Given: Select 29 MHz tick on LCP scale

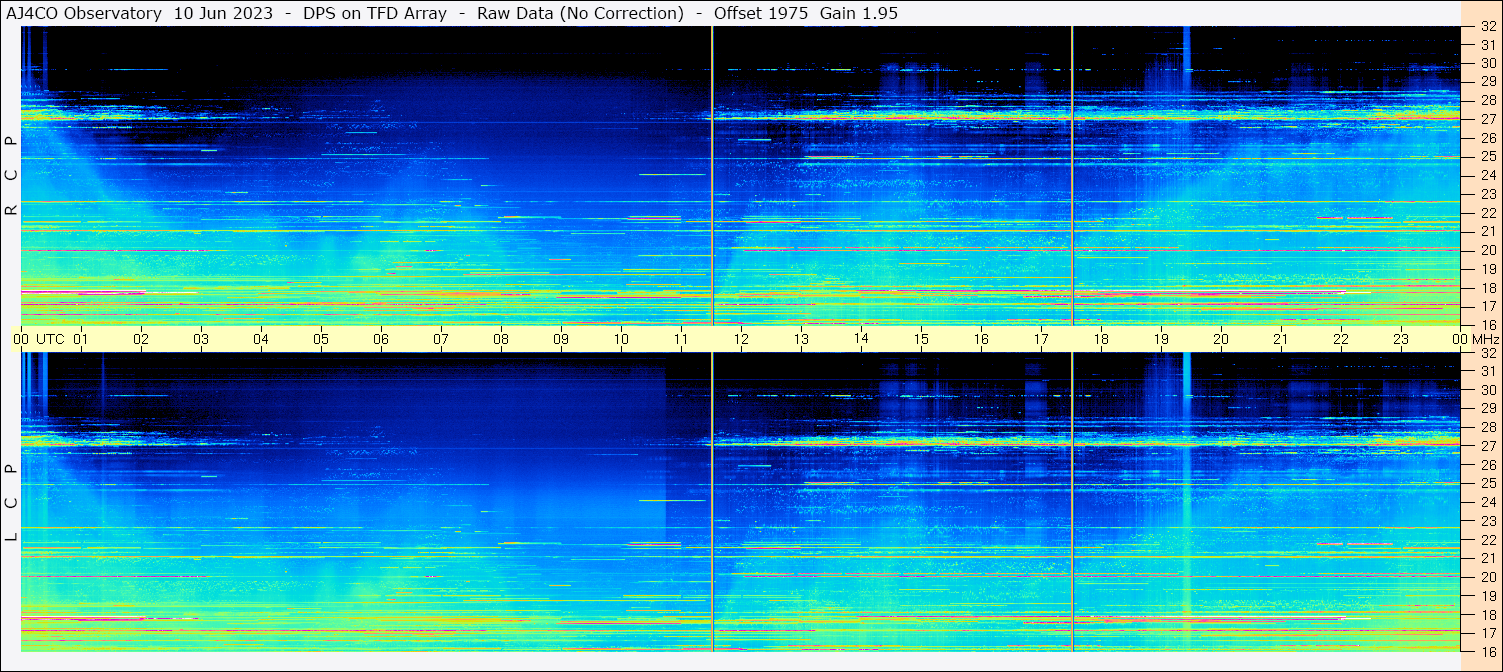Looking at the screenshot, I should 1487,409.
